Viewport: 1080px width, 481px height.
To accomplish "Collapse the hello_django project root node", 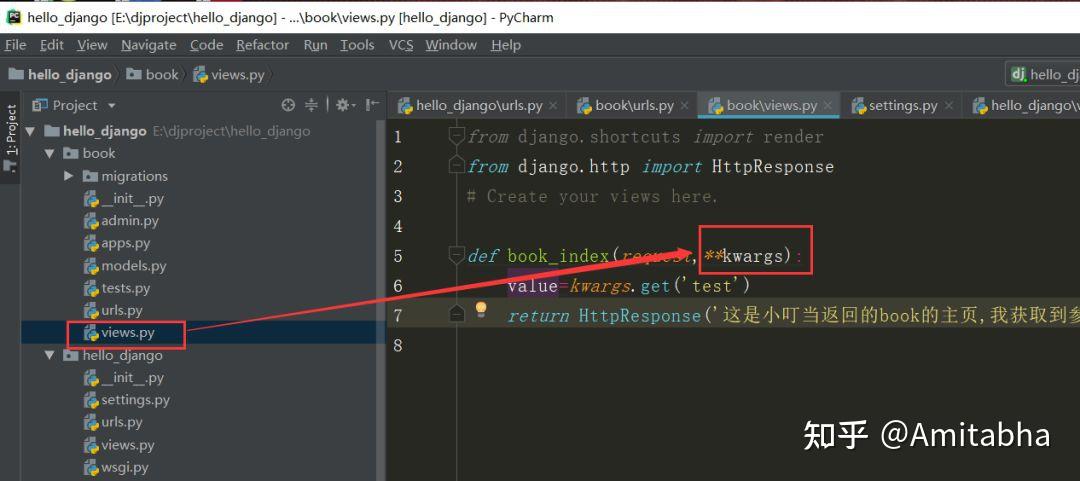I will pyautogui.click(x=30, y=131).
